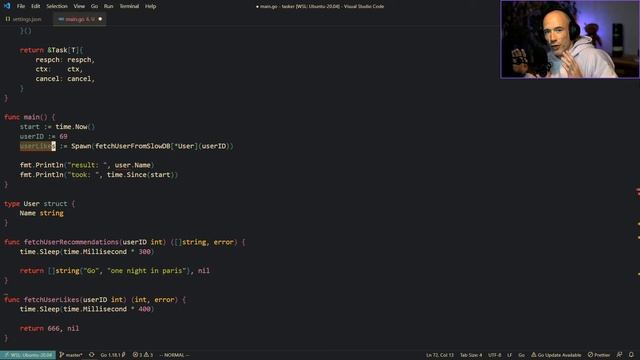This screenshot has height=360, width=640.
Task: Click the 'respch: respch,' line
Action: pyautogui.click(x=65, y=60)
